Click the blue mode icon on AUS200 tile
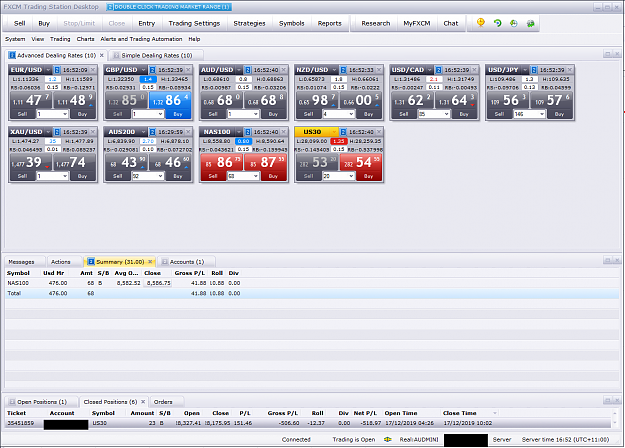The height and width of the screenshot is (448, 625). [x=152, y=132]
